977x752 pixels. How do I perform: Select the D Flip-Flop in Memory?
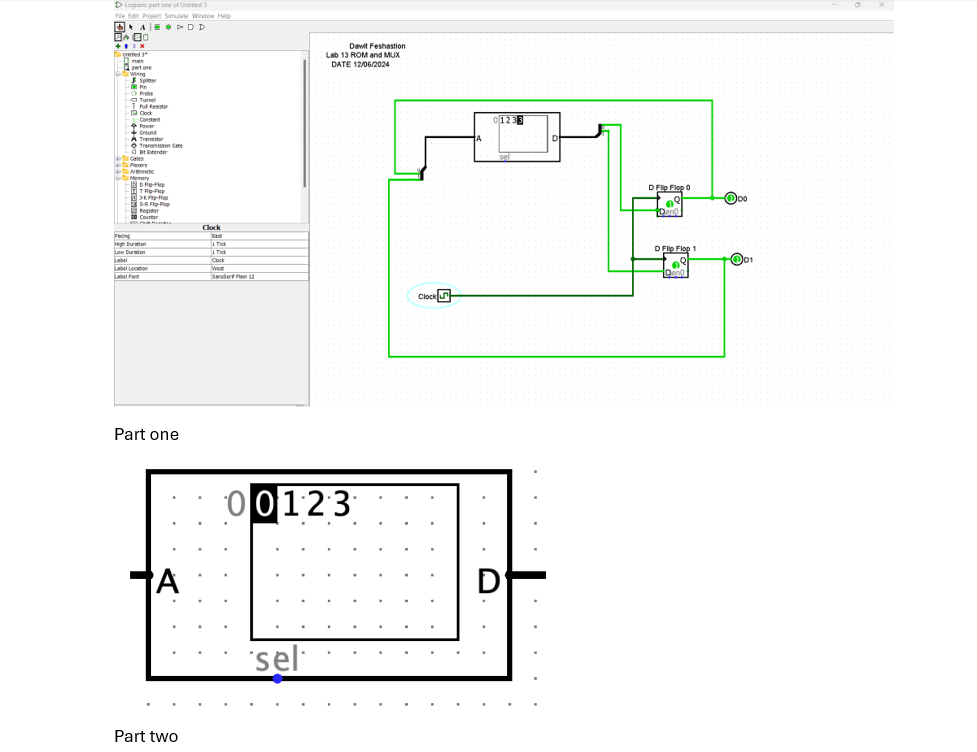152,185
